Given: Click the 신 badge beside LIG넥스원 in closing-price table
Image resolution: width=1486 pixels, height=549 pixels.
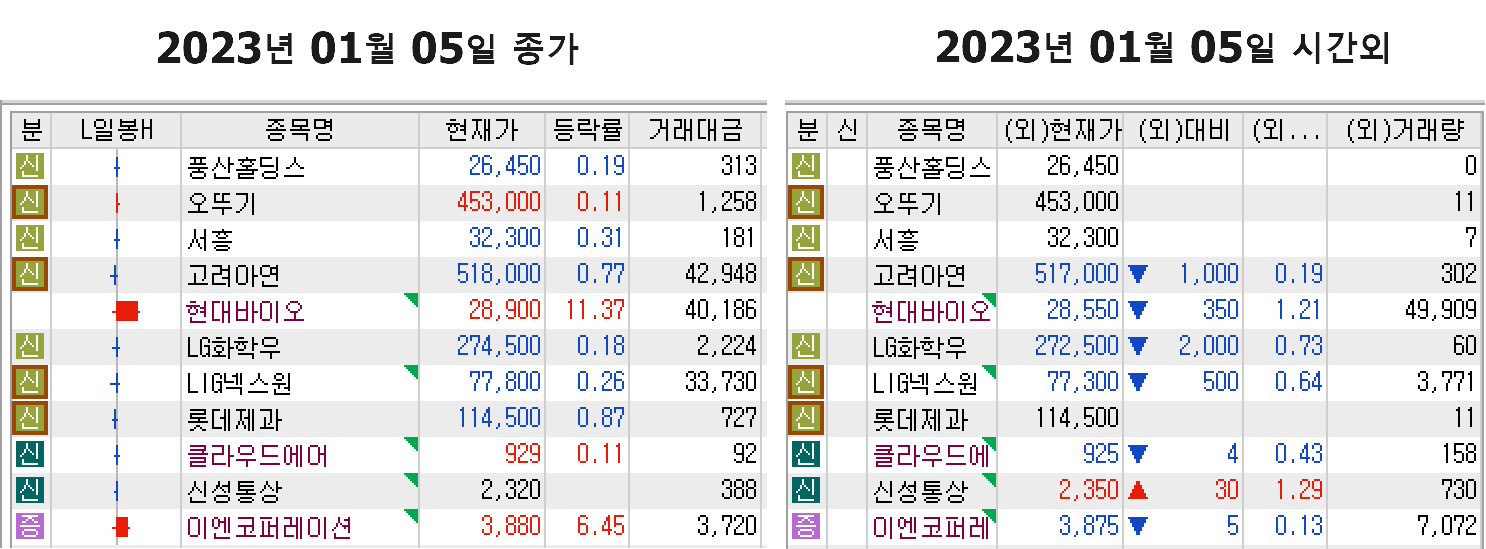Looking at the screenshot, I should click(x=31, y=383).
